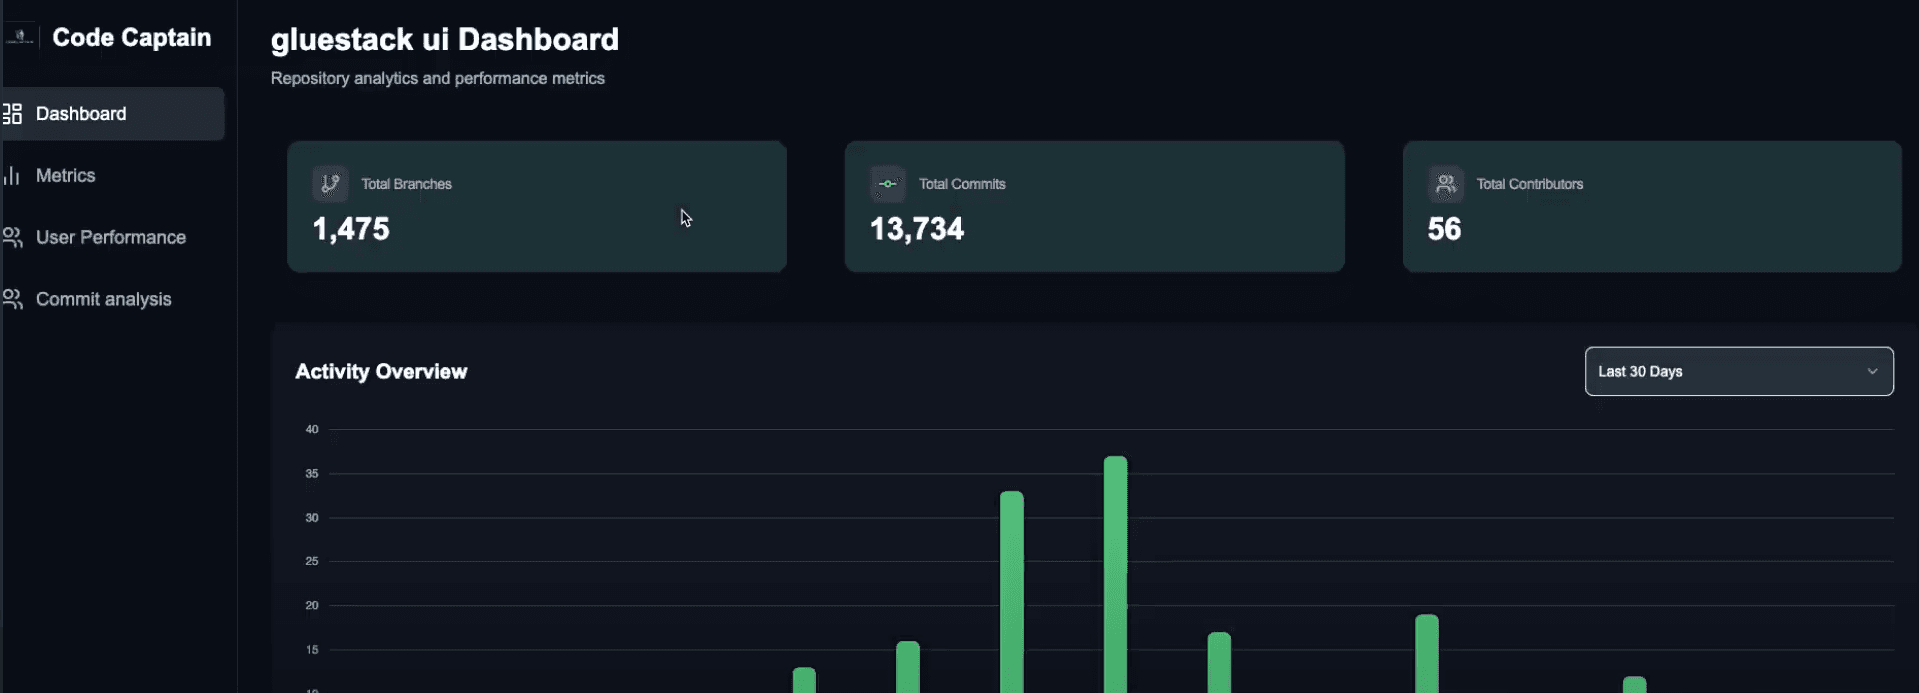Click the Total Commits commit icon
Screen dimensions: 1919x693
[x=887, y=184]
